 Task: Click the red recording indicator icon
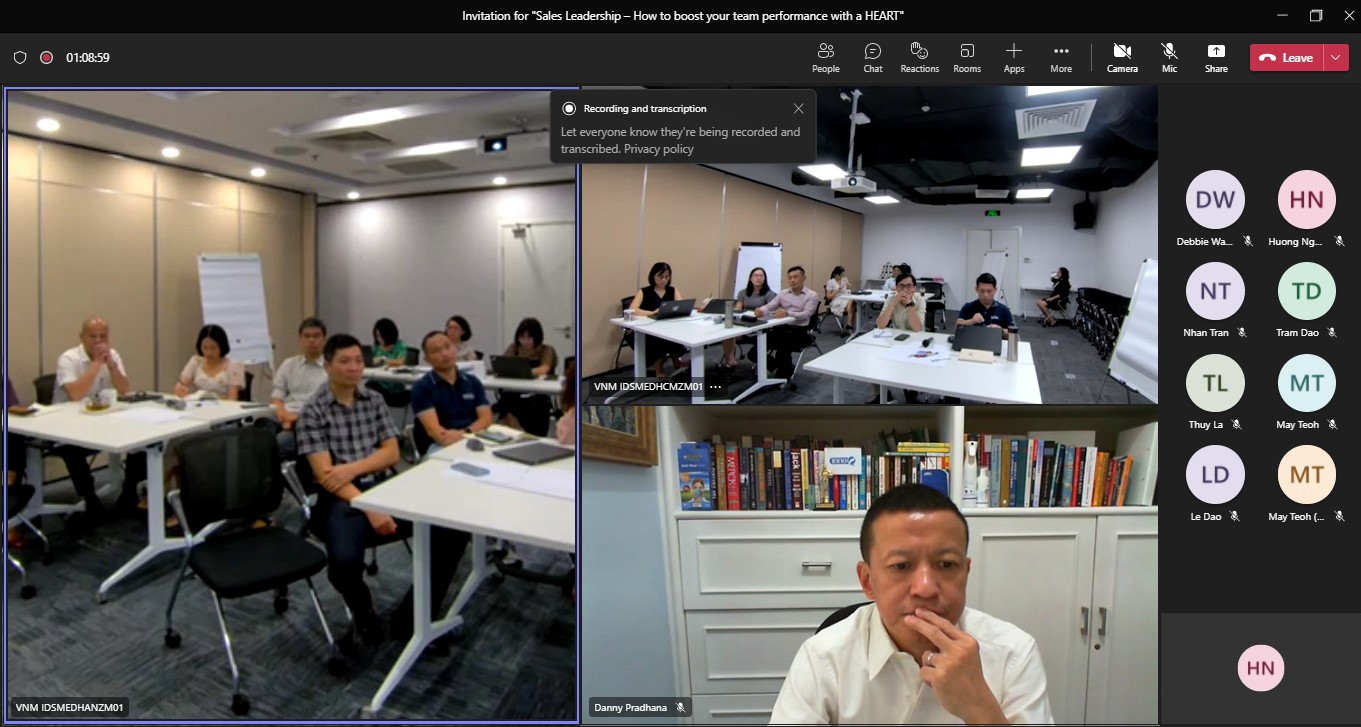(x=46, y=58)
